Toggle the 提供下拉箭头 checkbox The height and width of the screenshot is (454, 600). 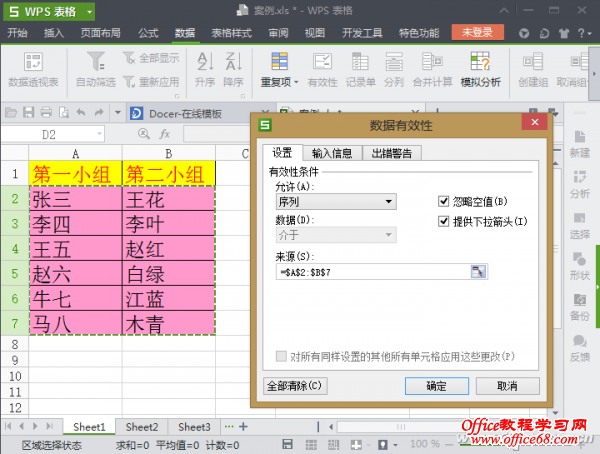(444, 220)
